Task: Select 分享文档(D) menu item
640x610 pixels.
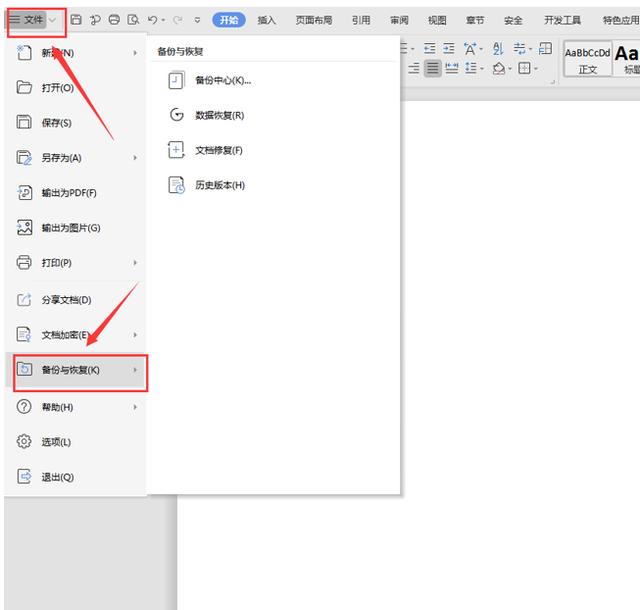Action: coord(76,300)
